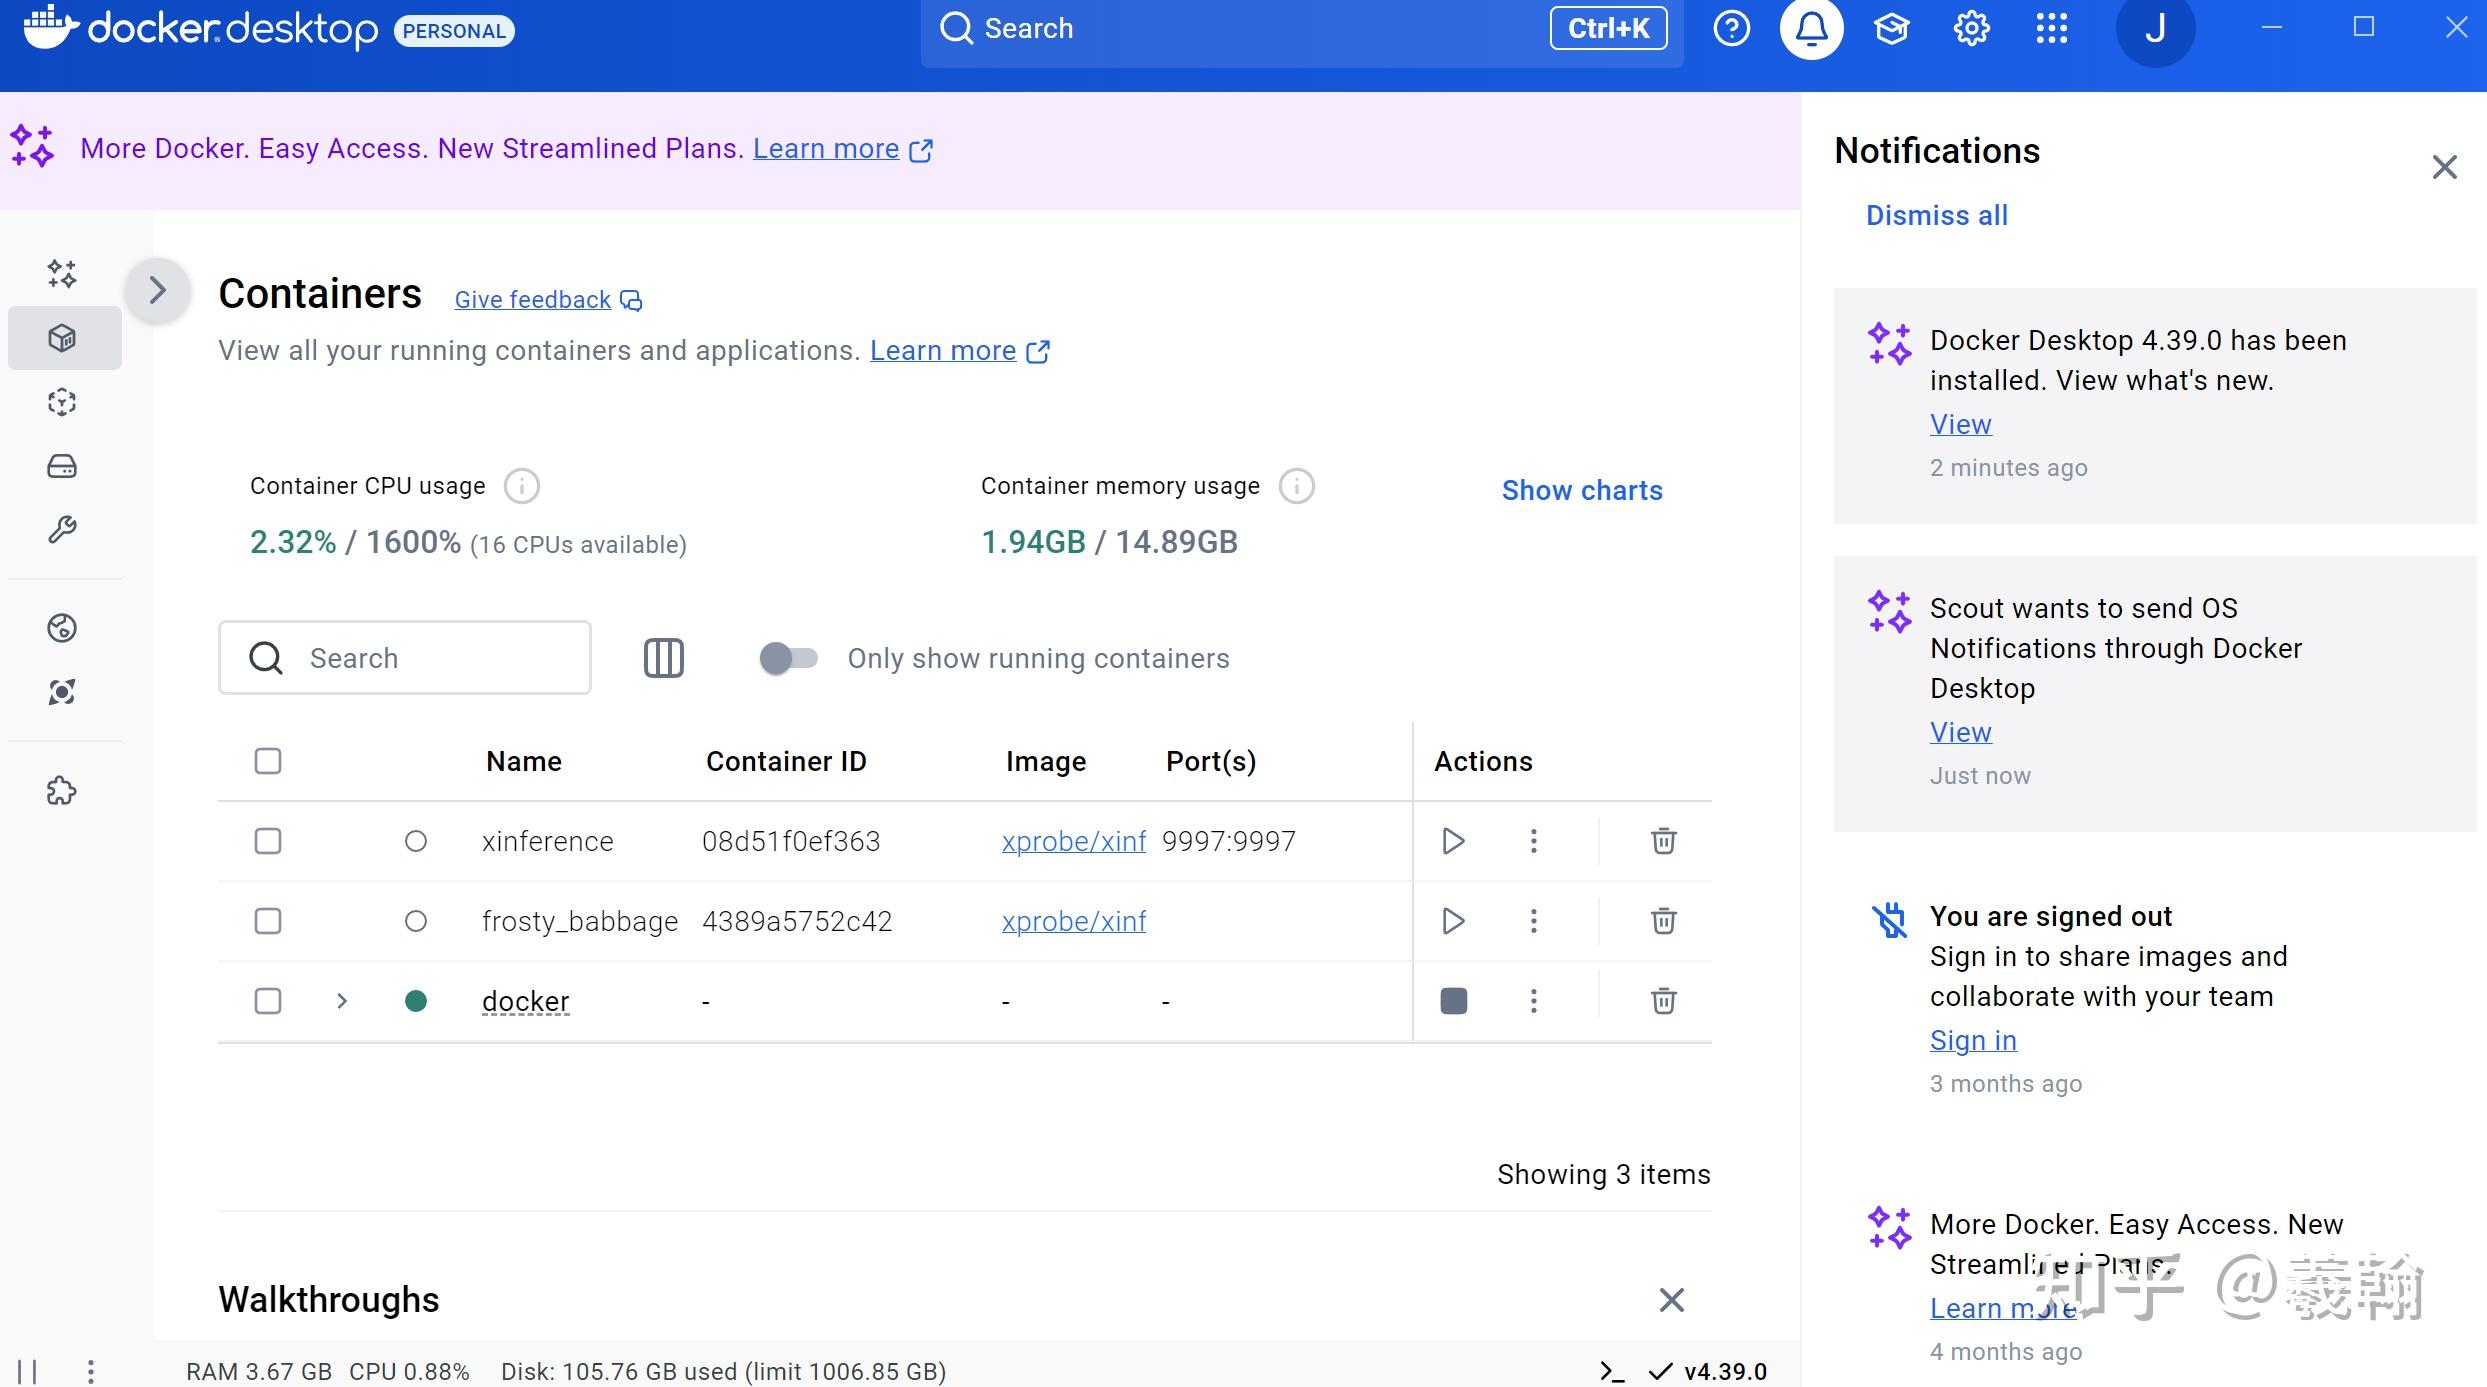The image size is (2487, 1387).
Task: Toggle Only show running containers switch
Action: pyautogui.click(x=788, y=658)
